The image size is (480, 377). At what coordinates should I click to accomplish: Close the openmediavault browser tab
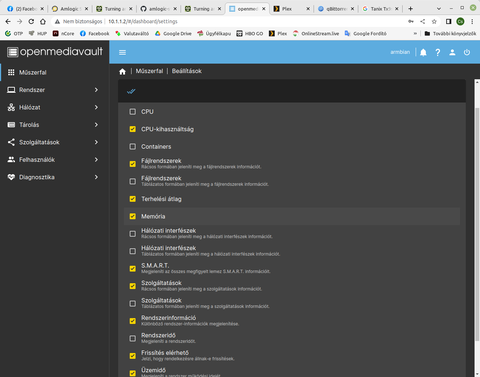(x=264, y=9)
